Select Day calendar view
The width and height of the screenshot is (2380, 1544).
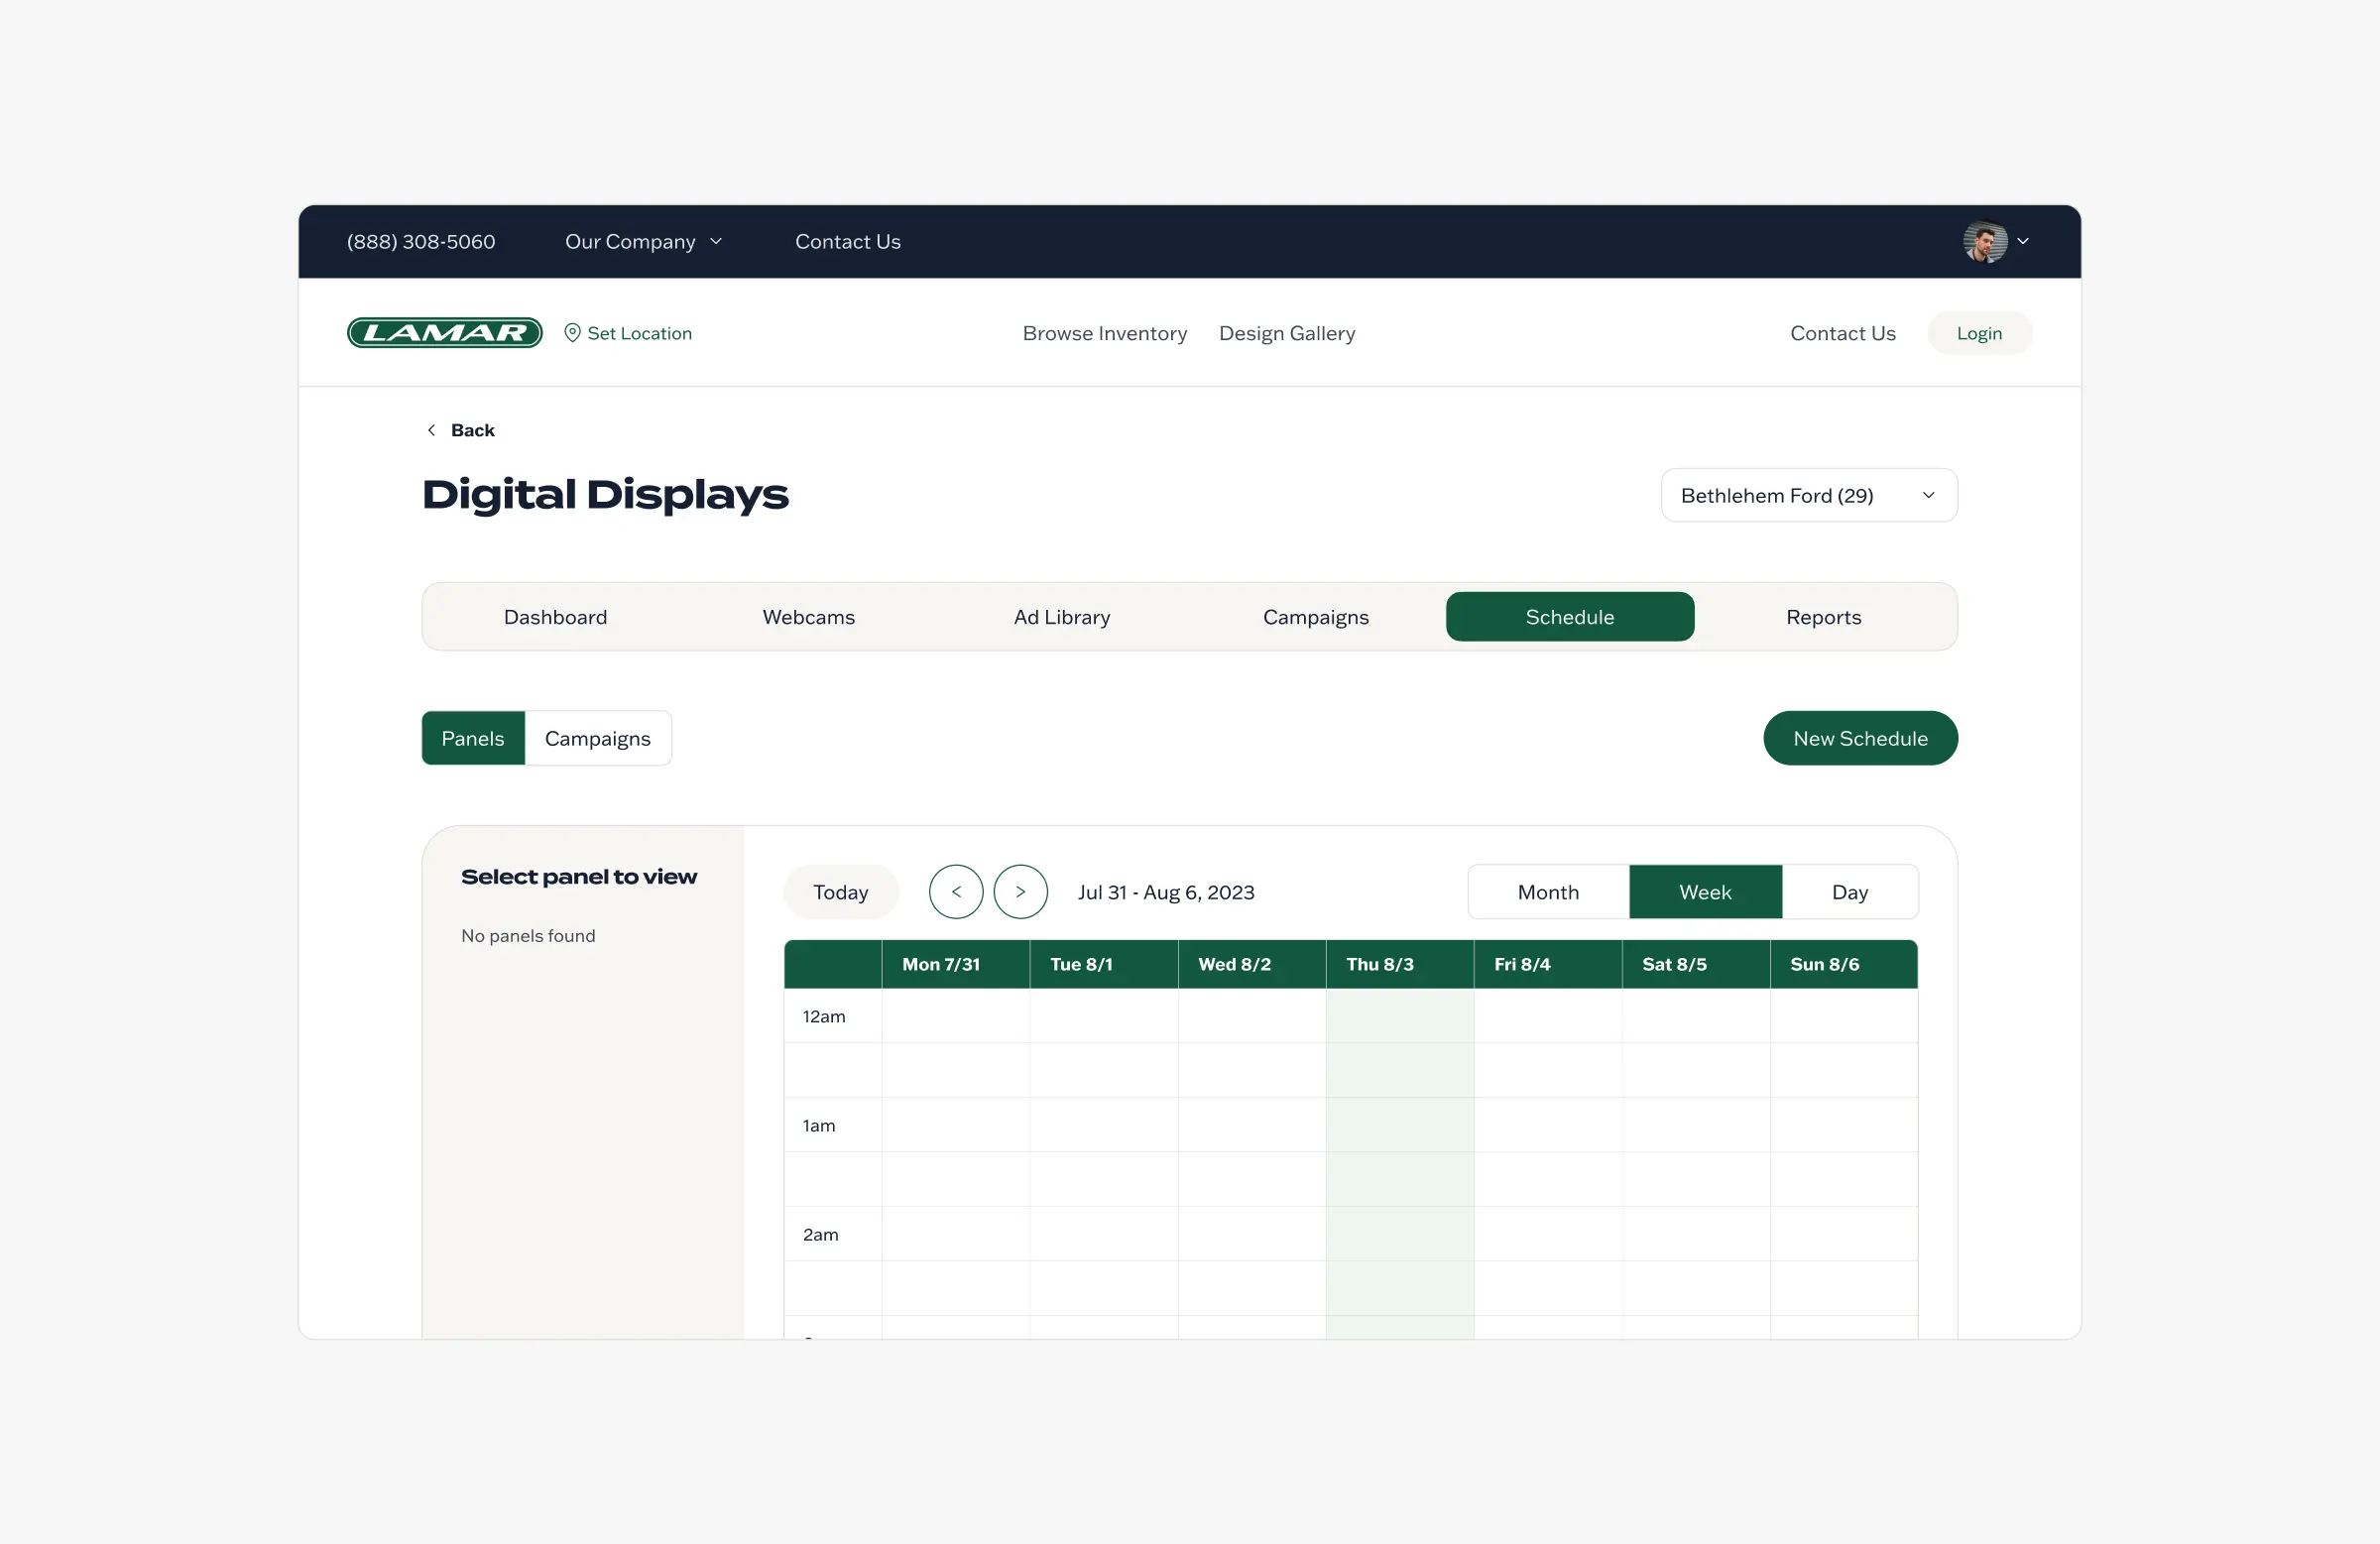click(1849, 892)
